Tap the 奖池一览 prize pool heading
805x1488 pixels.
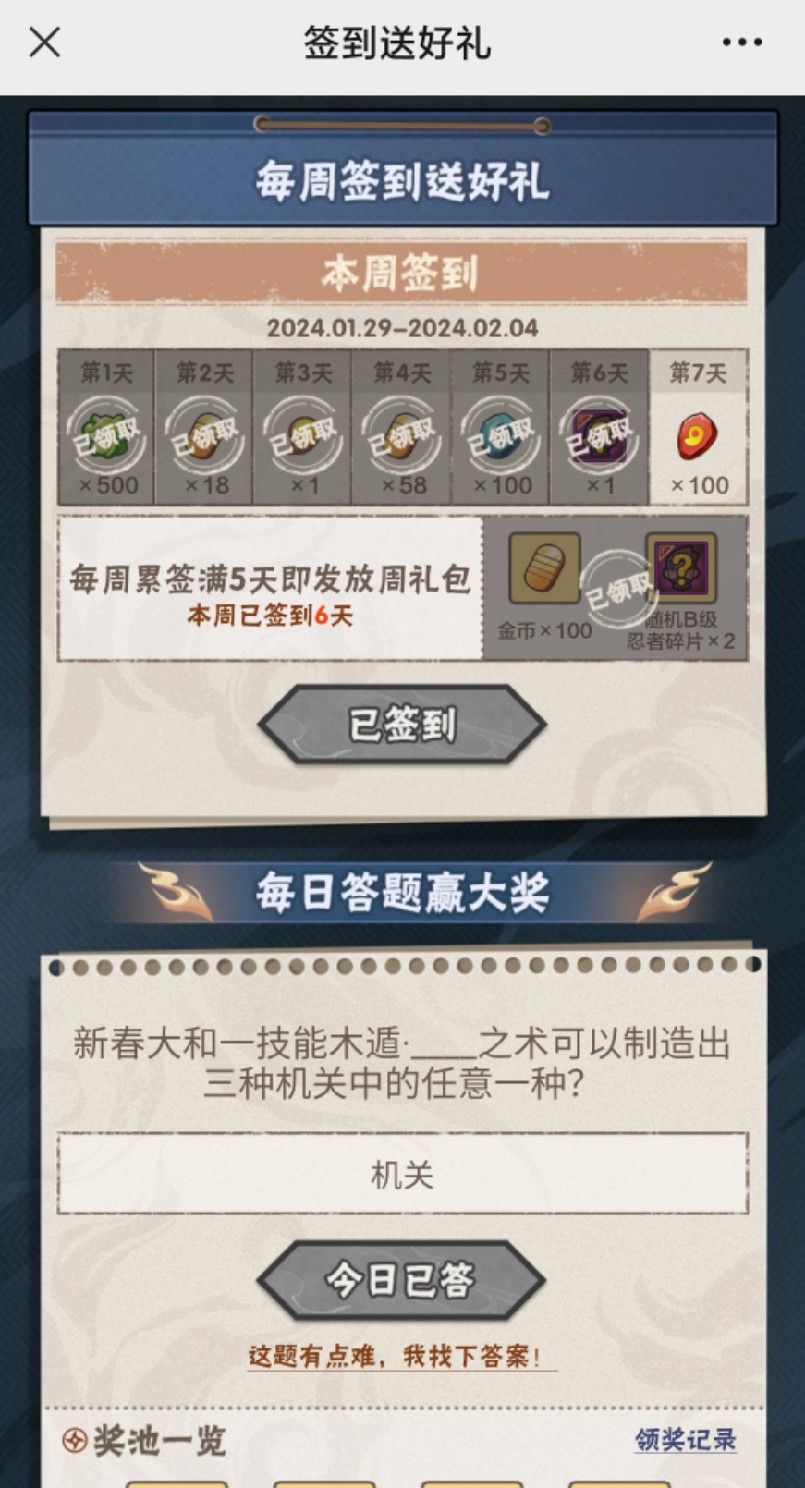(144, 1441)
